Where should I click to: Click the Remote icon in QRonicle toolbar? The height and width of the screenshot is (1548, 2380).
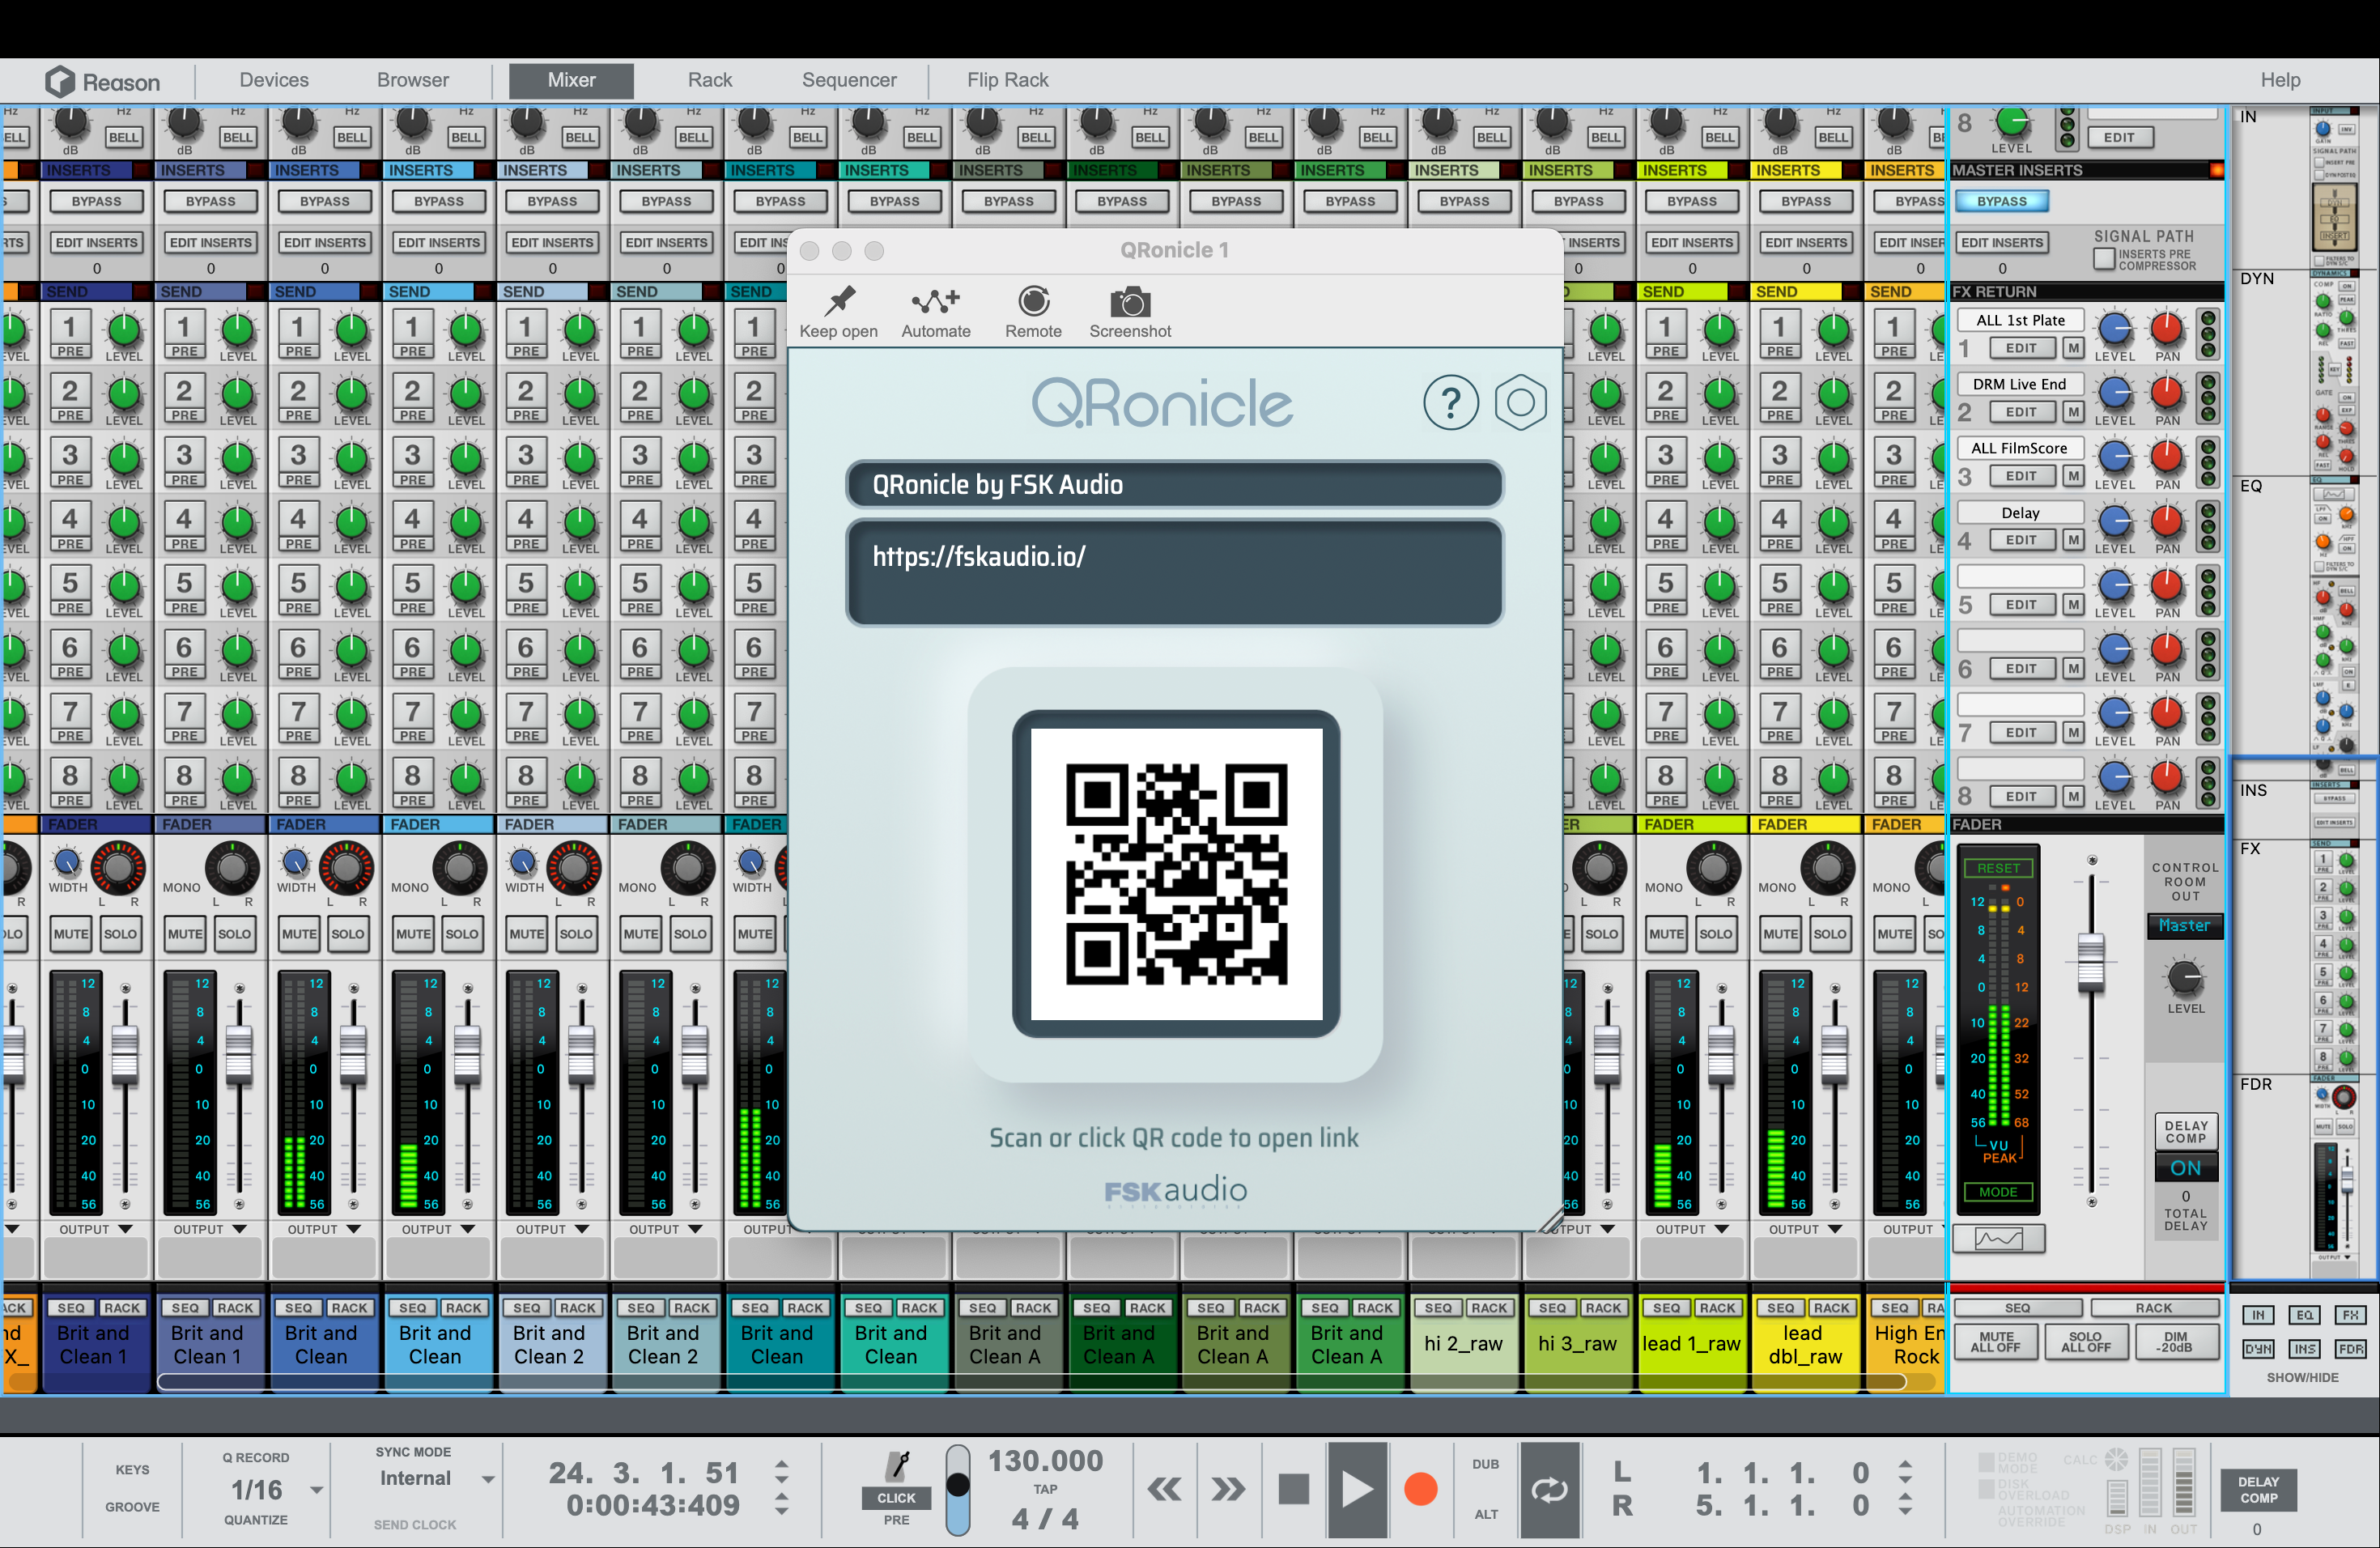coord(1033,300)
